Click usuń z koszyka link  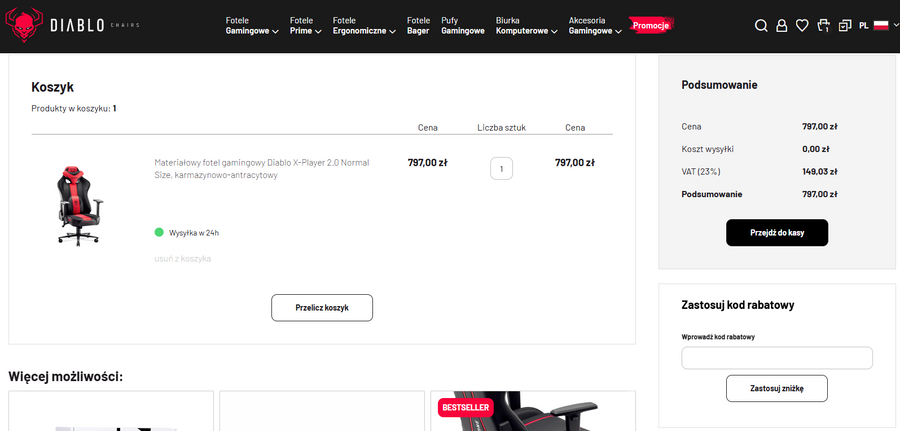click(182, 259)
